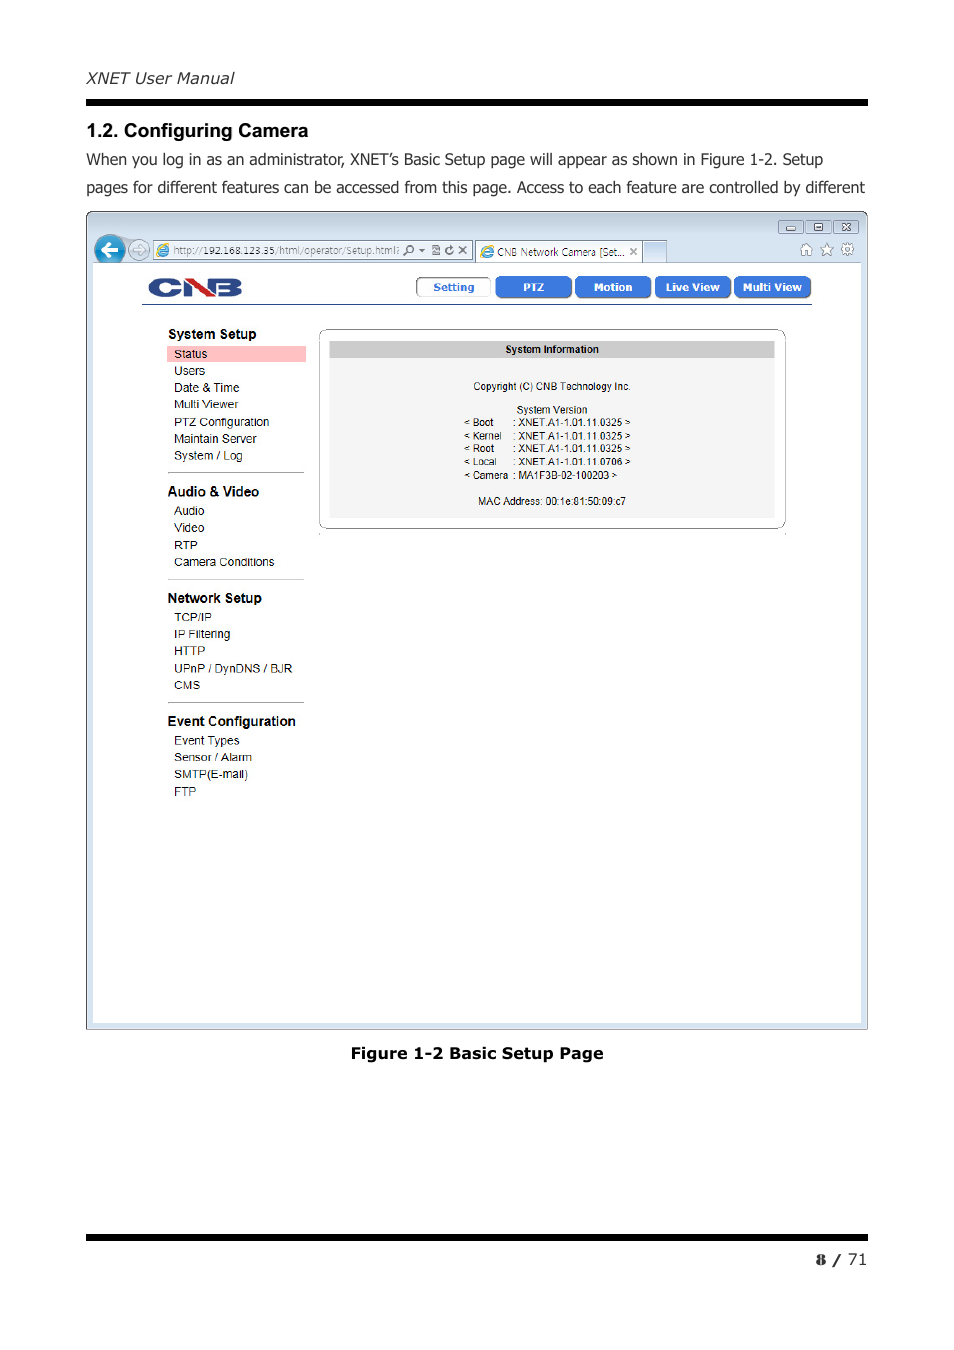The image size is (954, 1350).
Task: Close the CNB Network Camera tab
Action: pos(633,252)
